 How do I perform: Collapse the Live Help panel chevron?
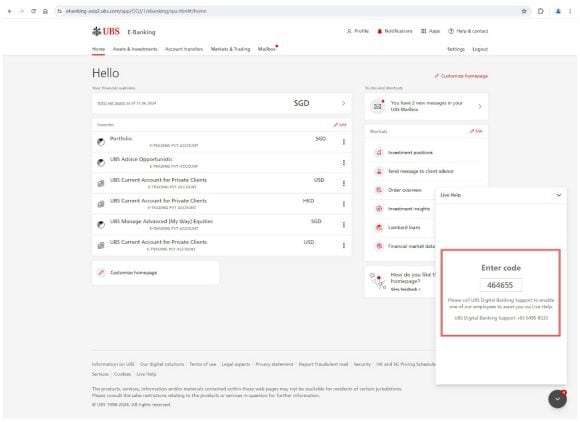(559, 195)
